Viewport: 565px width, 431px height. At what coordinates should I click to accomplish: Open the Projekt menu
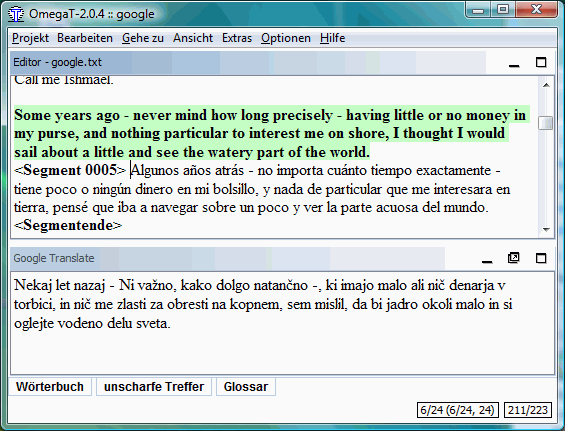pos(30,38)
